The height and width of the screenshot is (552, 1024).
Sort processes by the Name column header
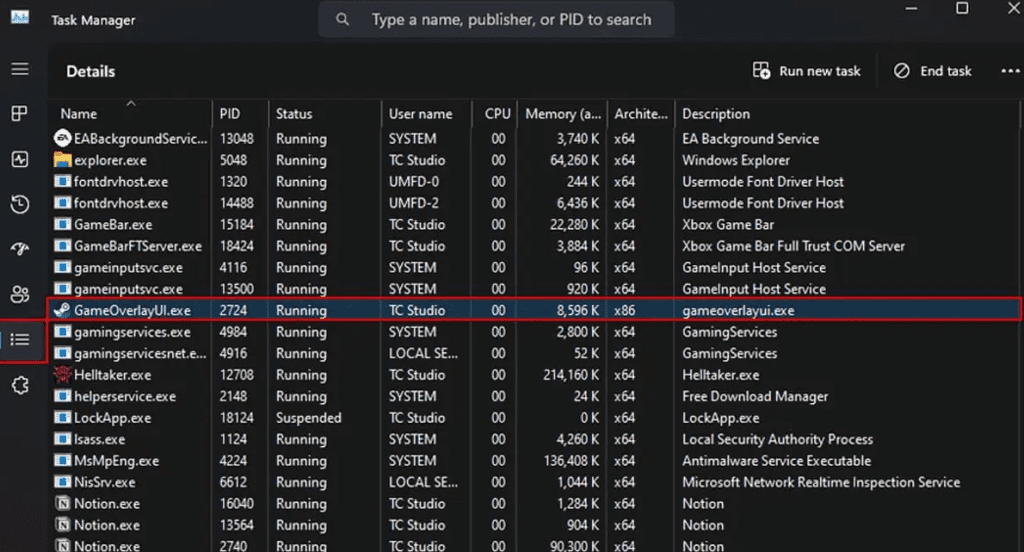coord(79,114)
